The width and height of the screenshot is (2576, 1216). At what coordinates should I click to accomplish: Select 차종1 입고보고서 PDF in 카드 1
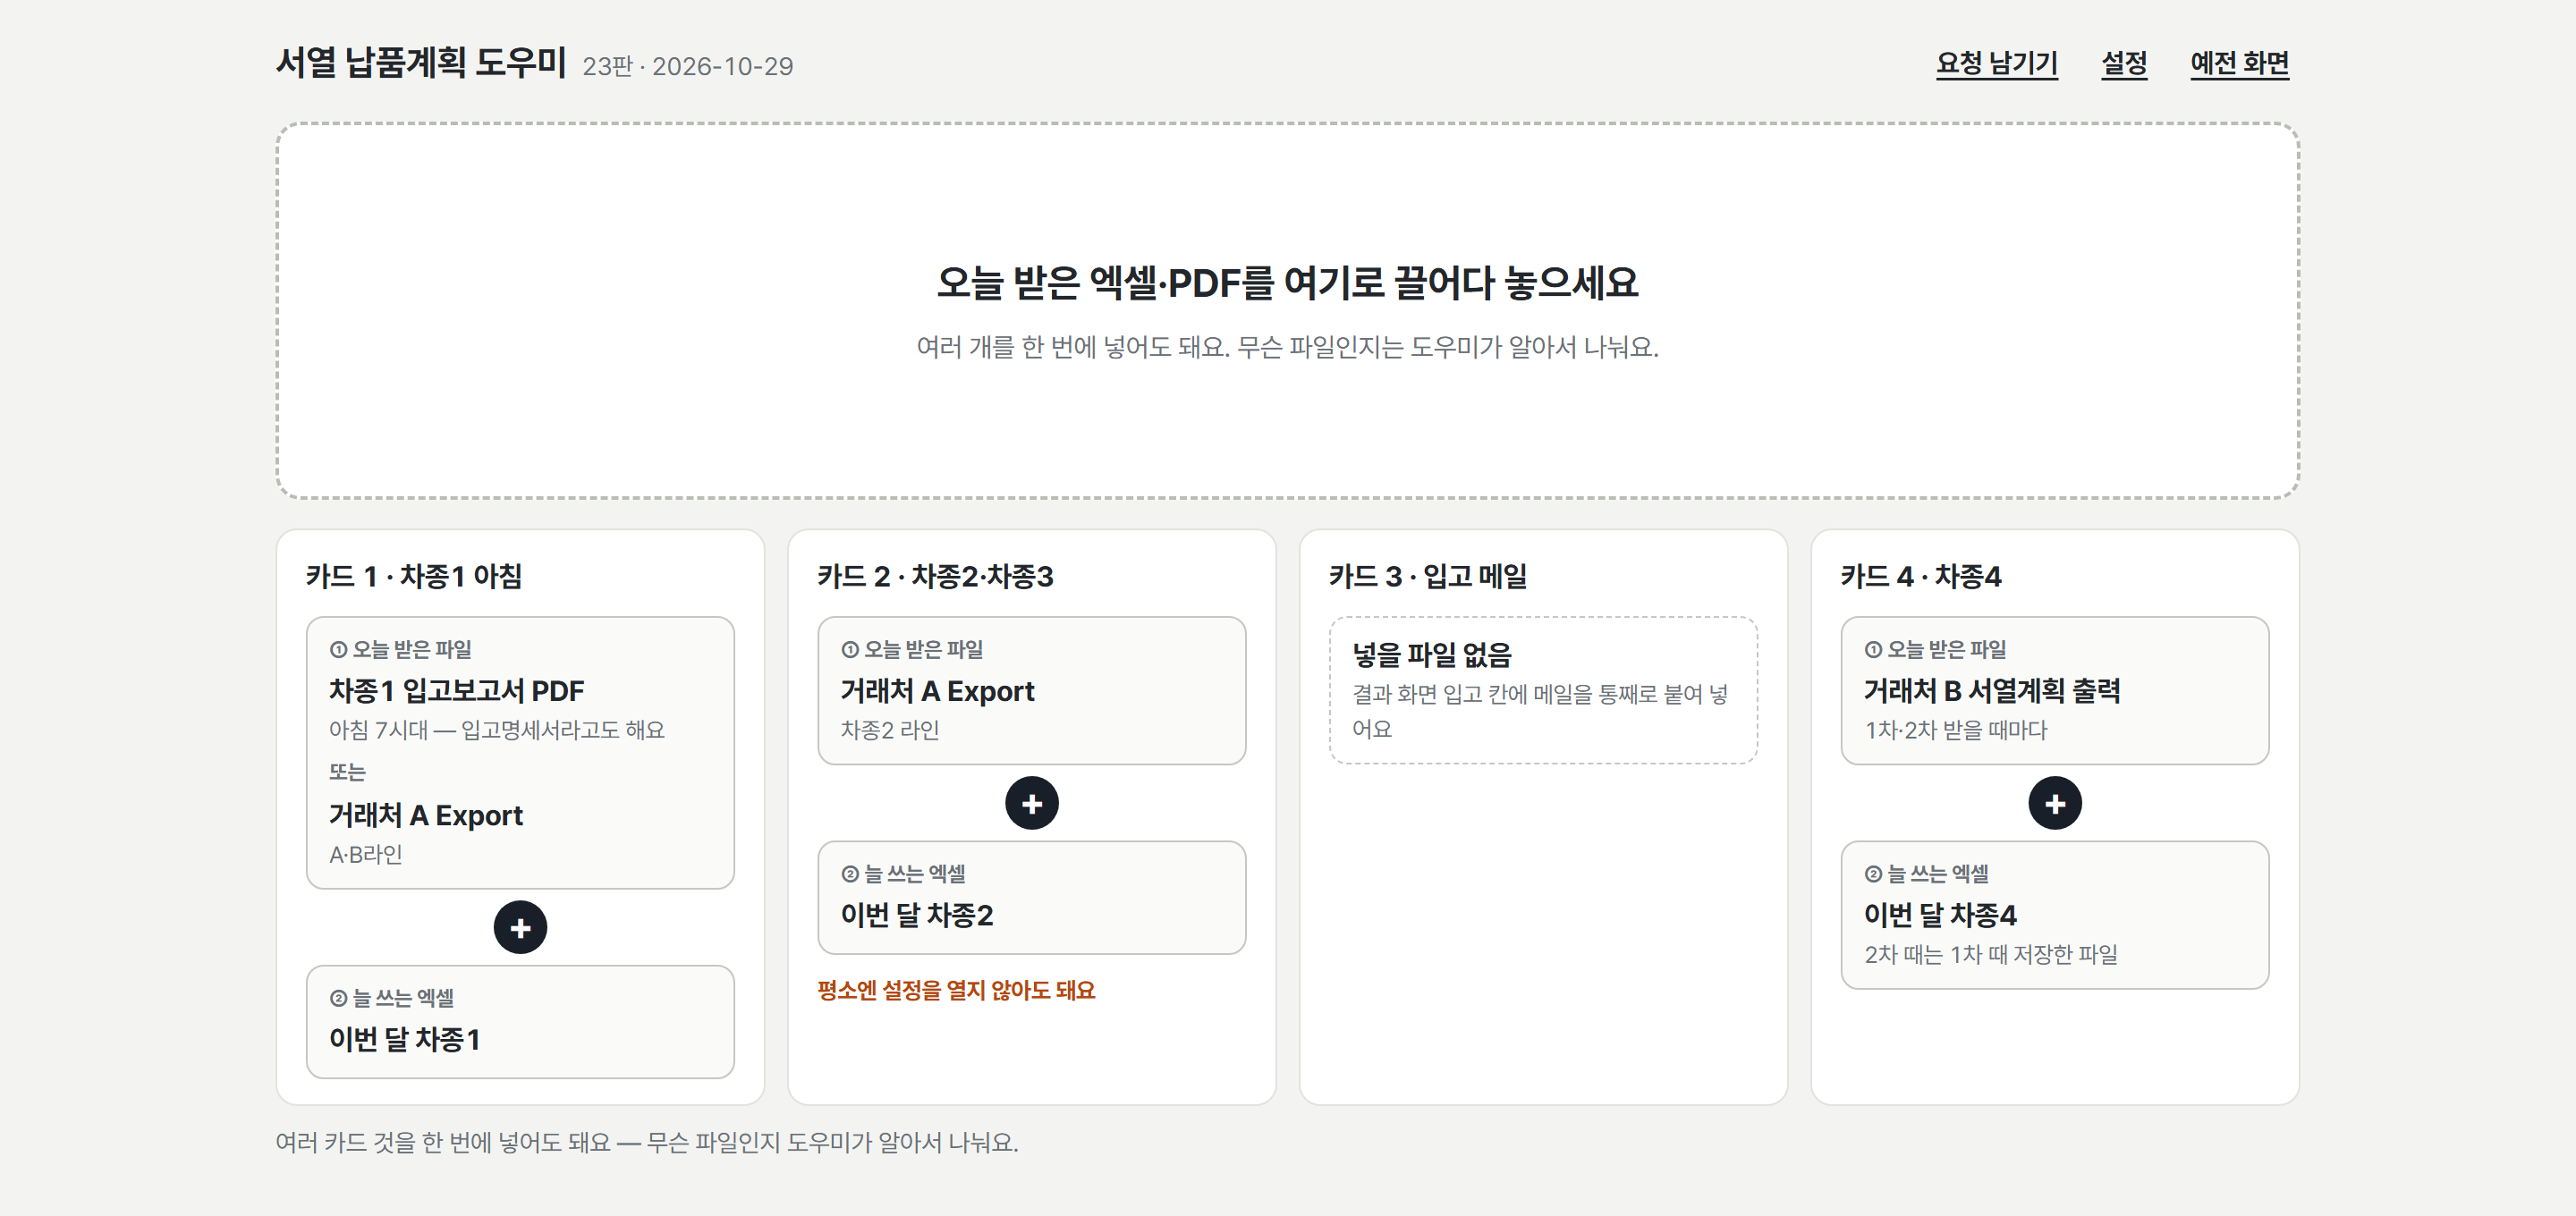coord(456,691)
